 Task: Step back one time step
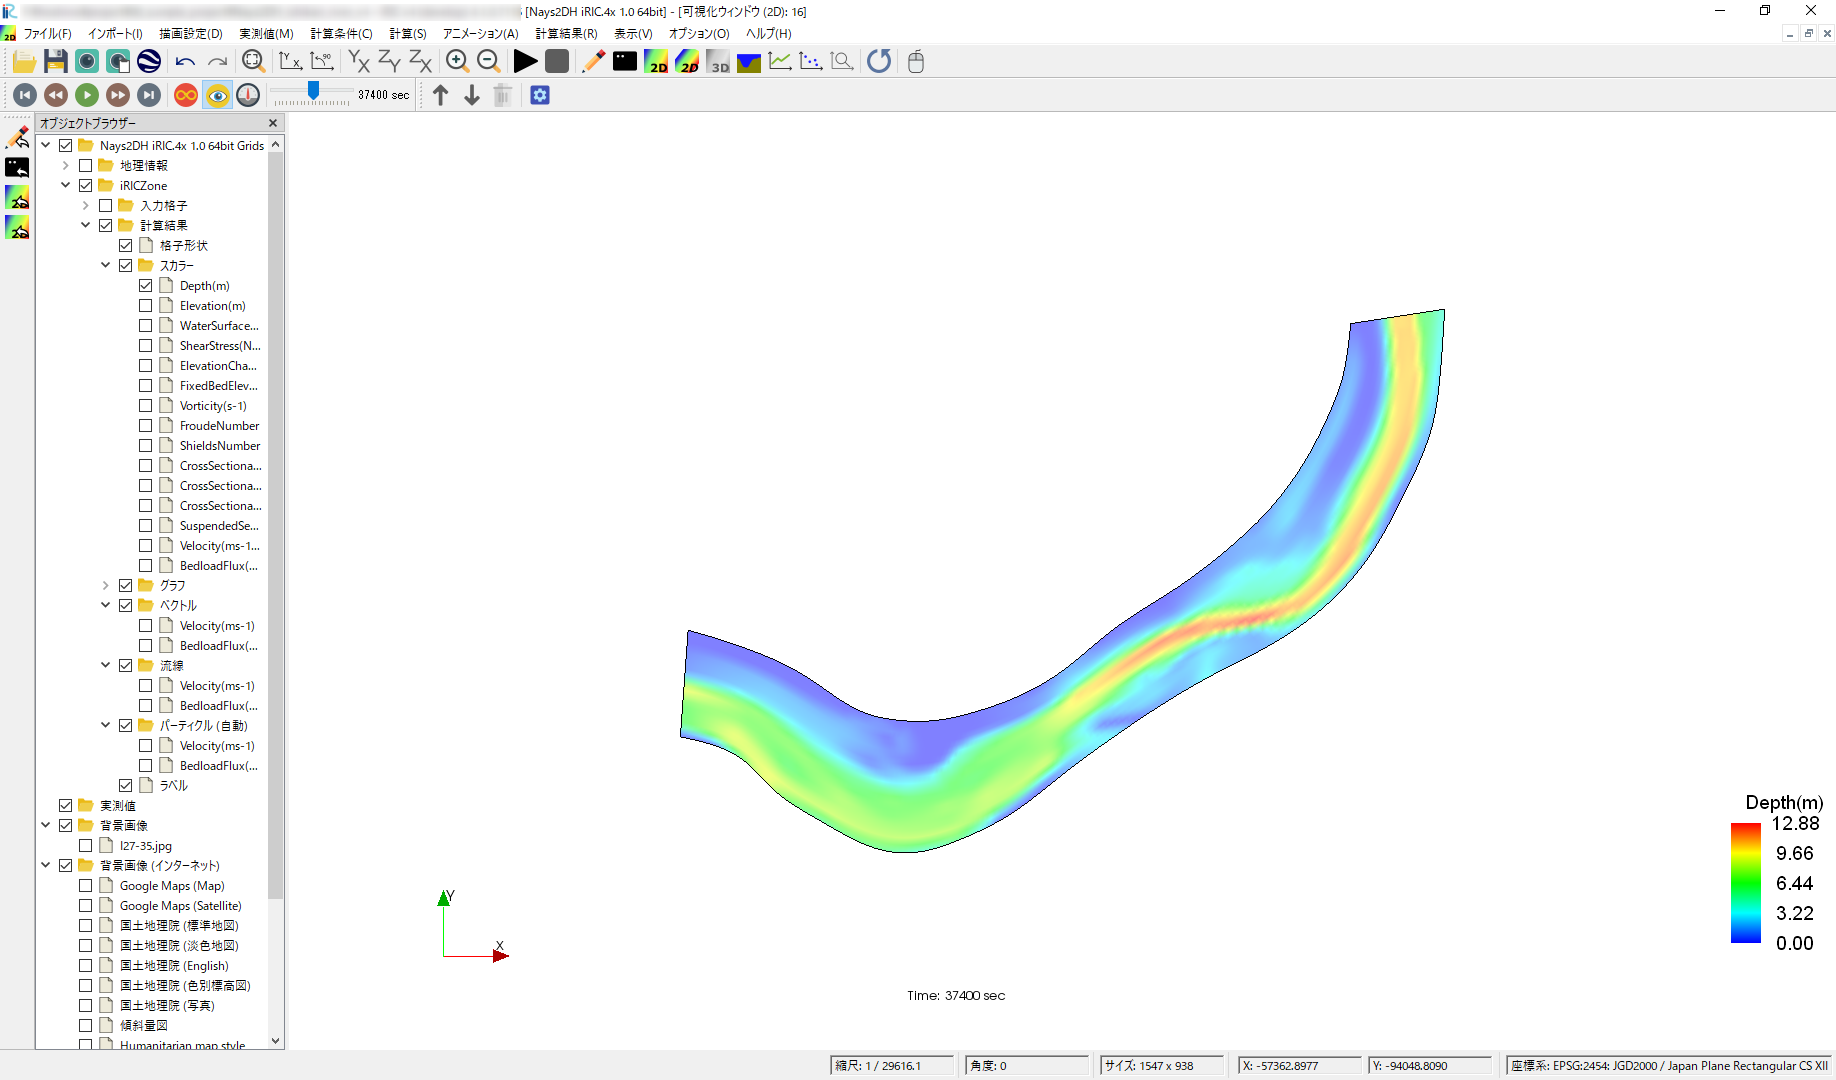point(56,95)
